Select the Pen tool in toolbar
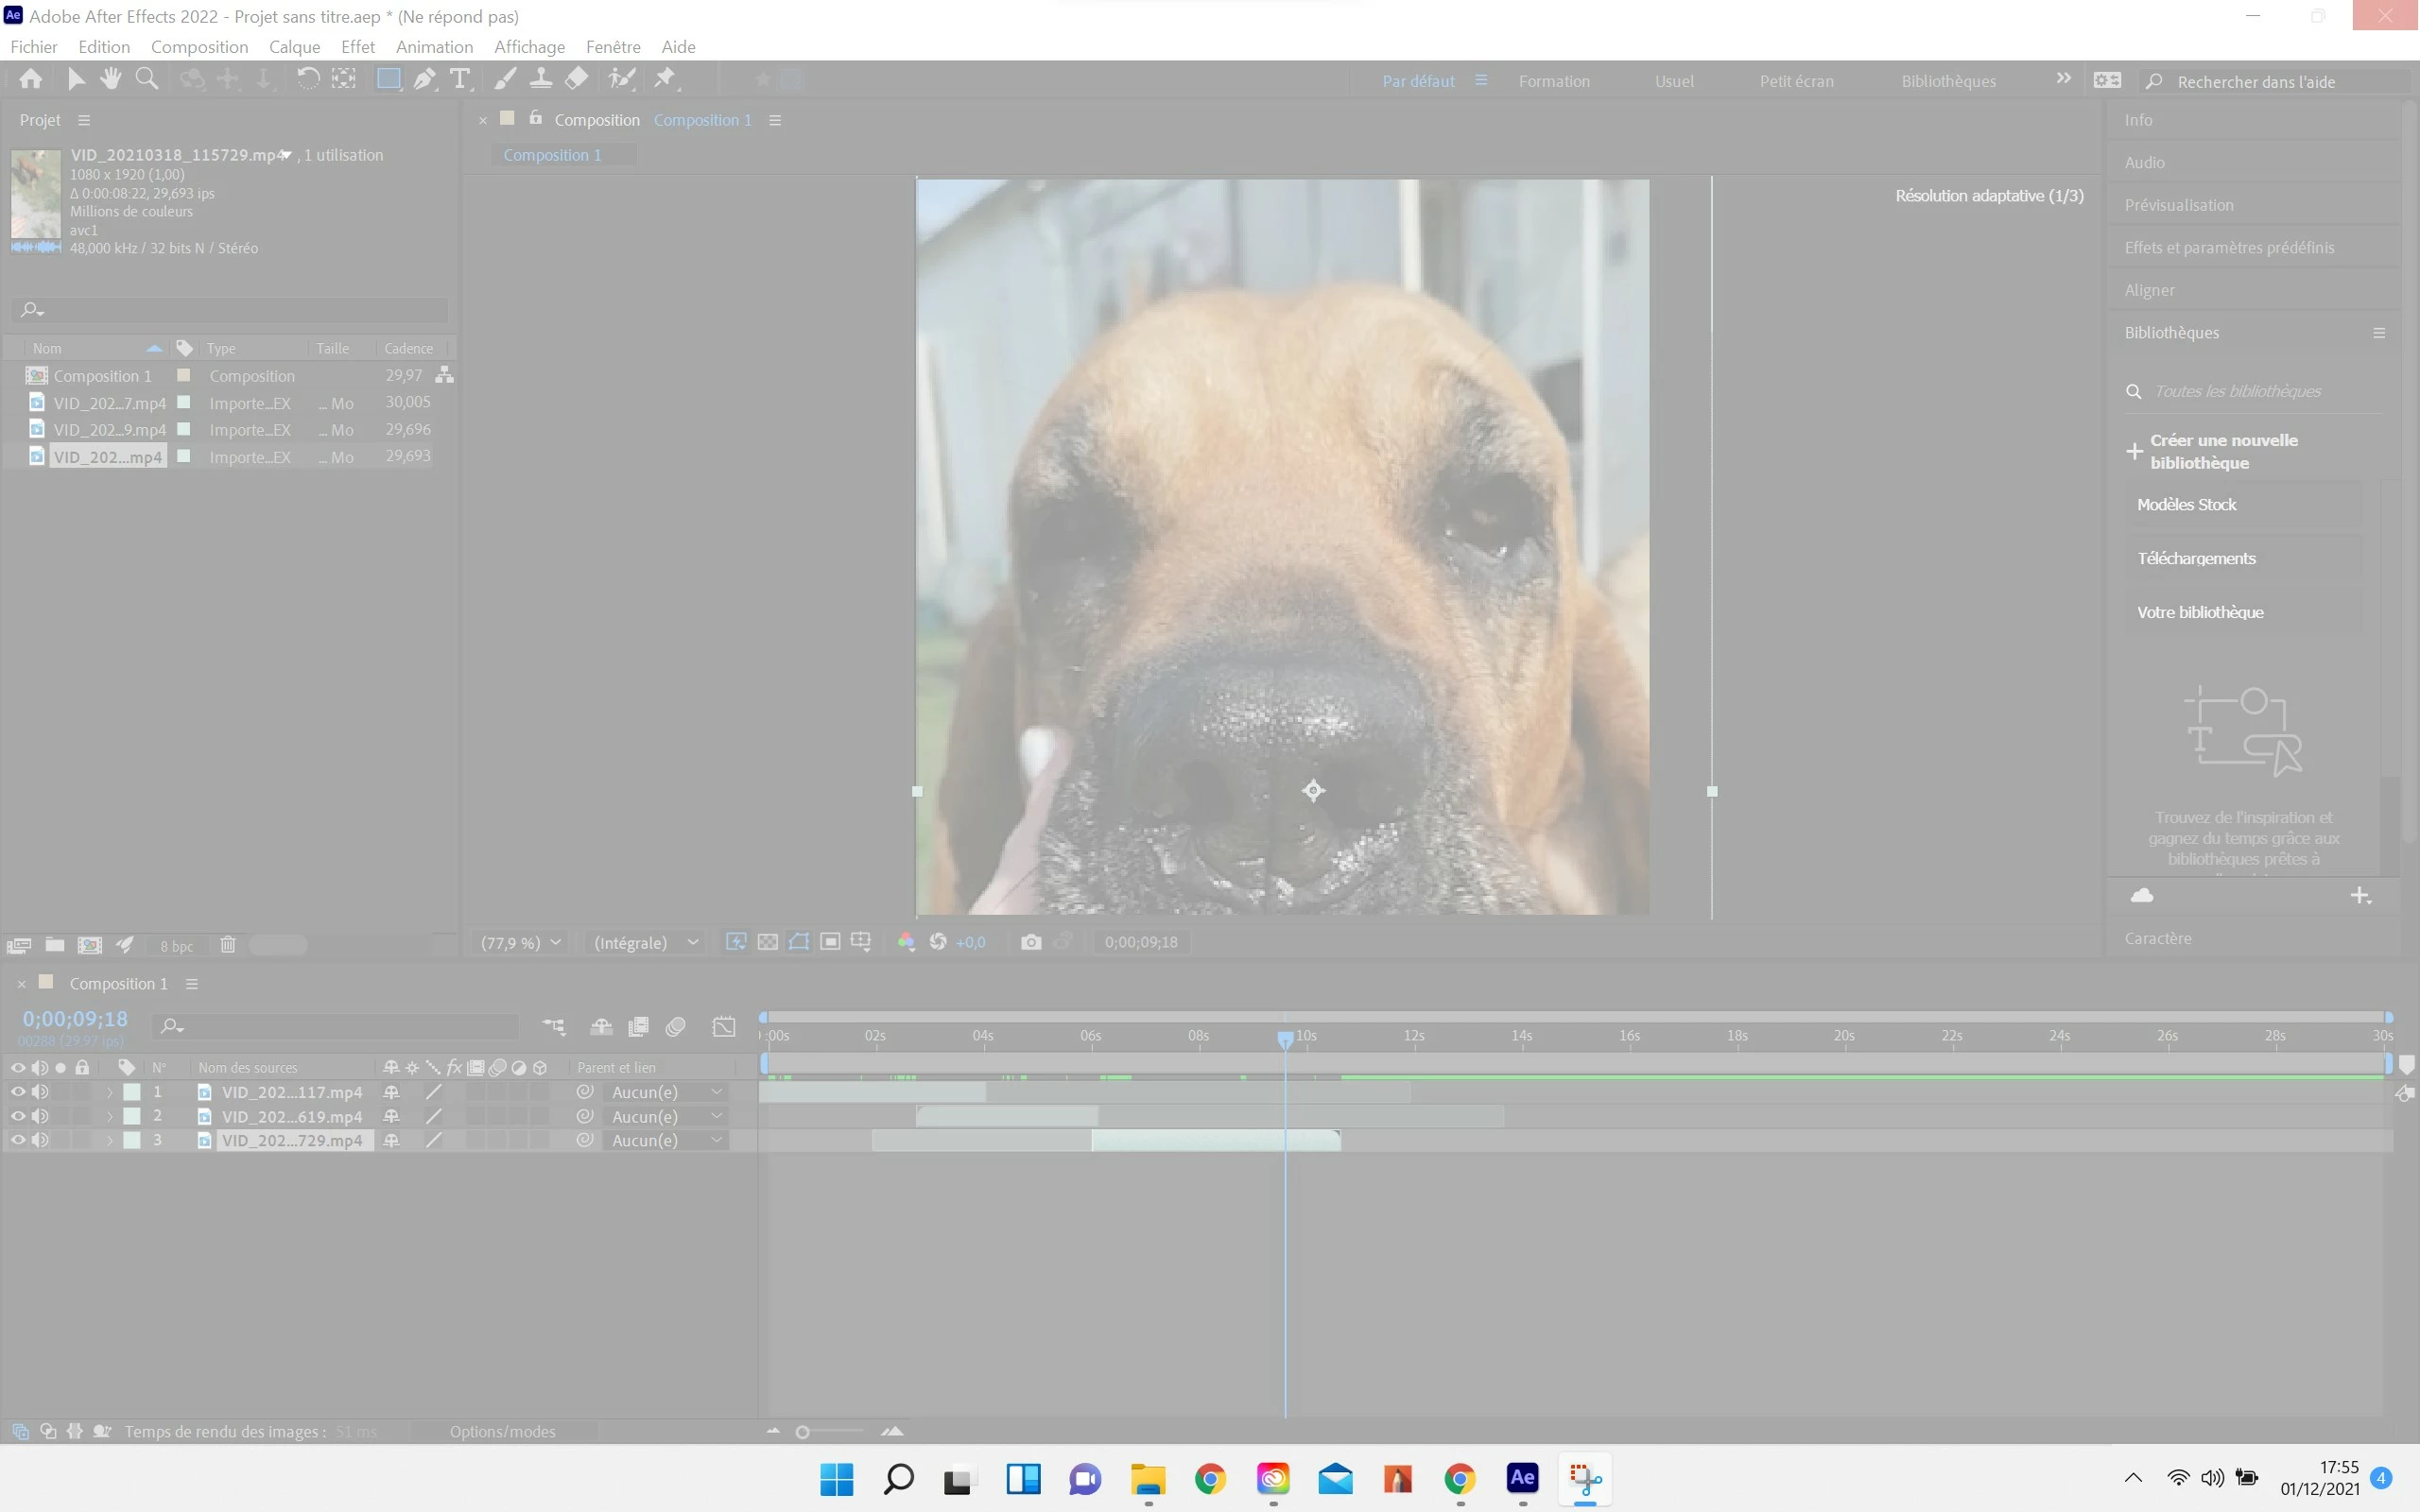The image size is (2420, 1512). click(x=424, y=79)
